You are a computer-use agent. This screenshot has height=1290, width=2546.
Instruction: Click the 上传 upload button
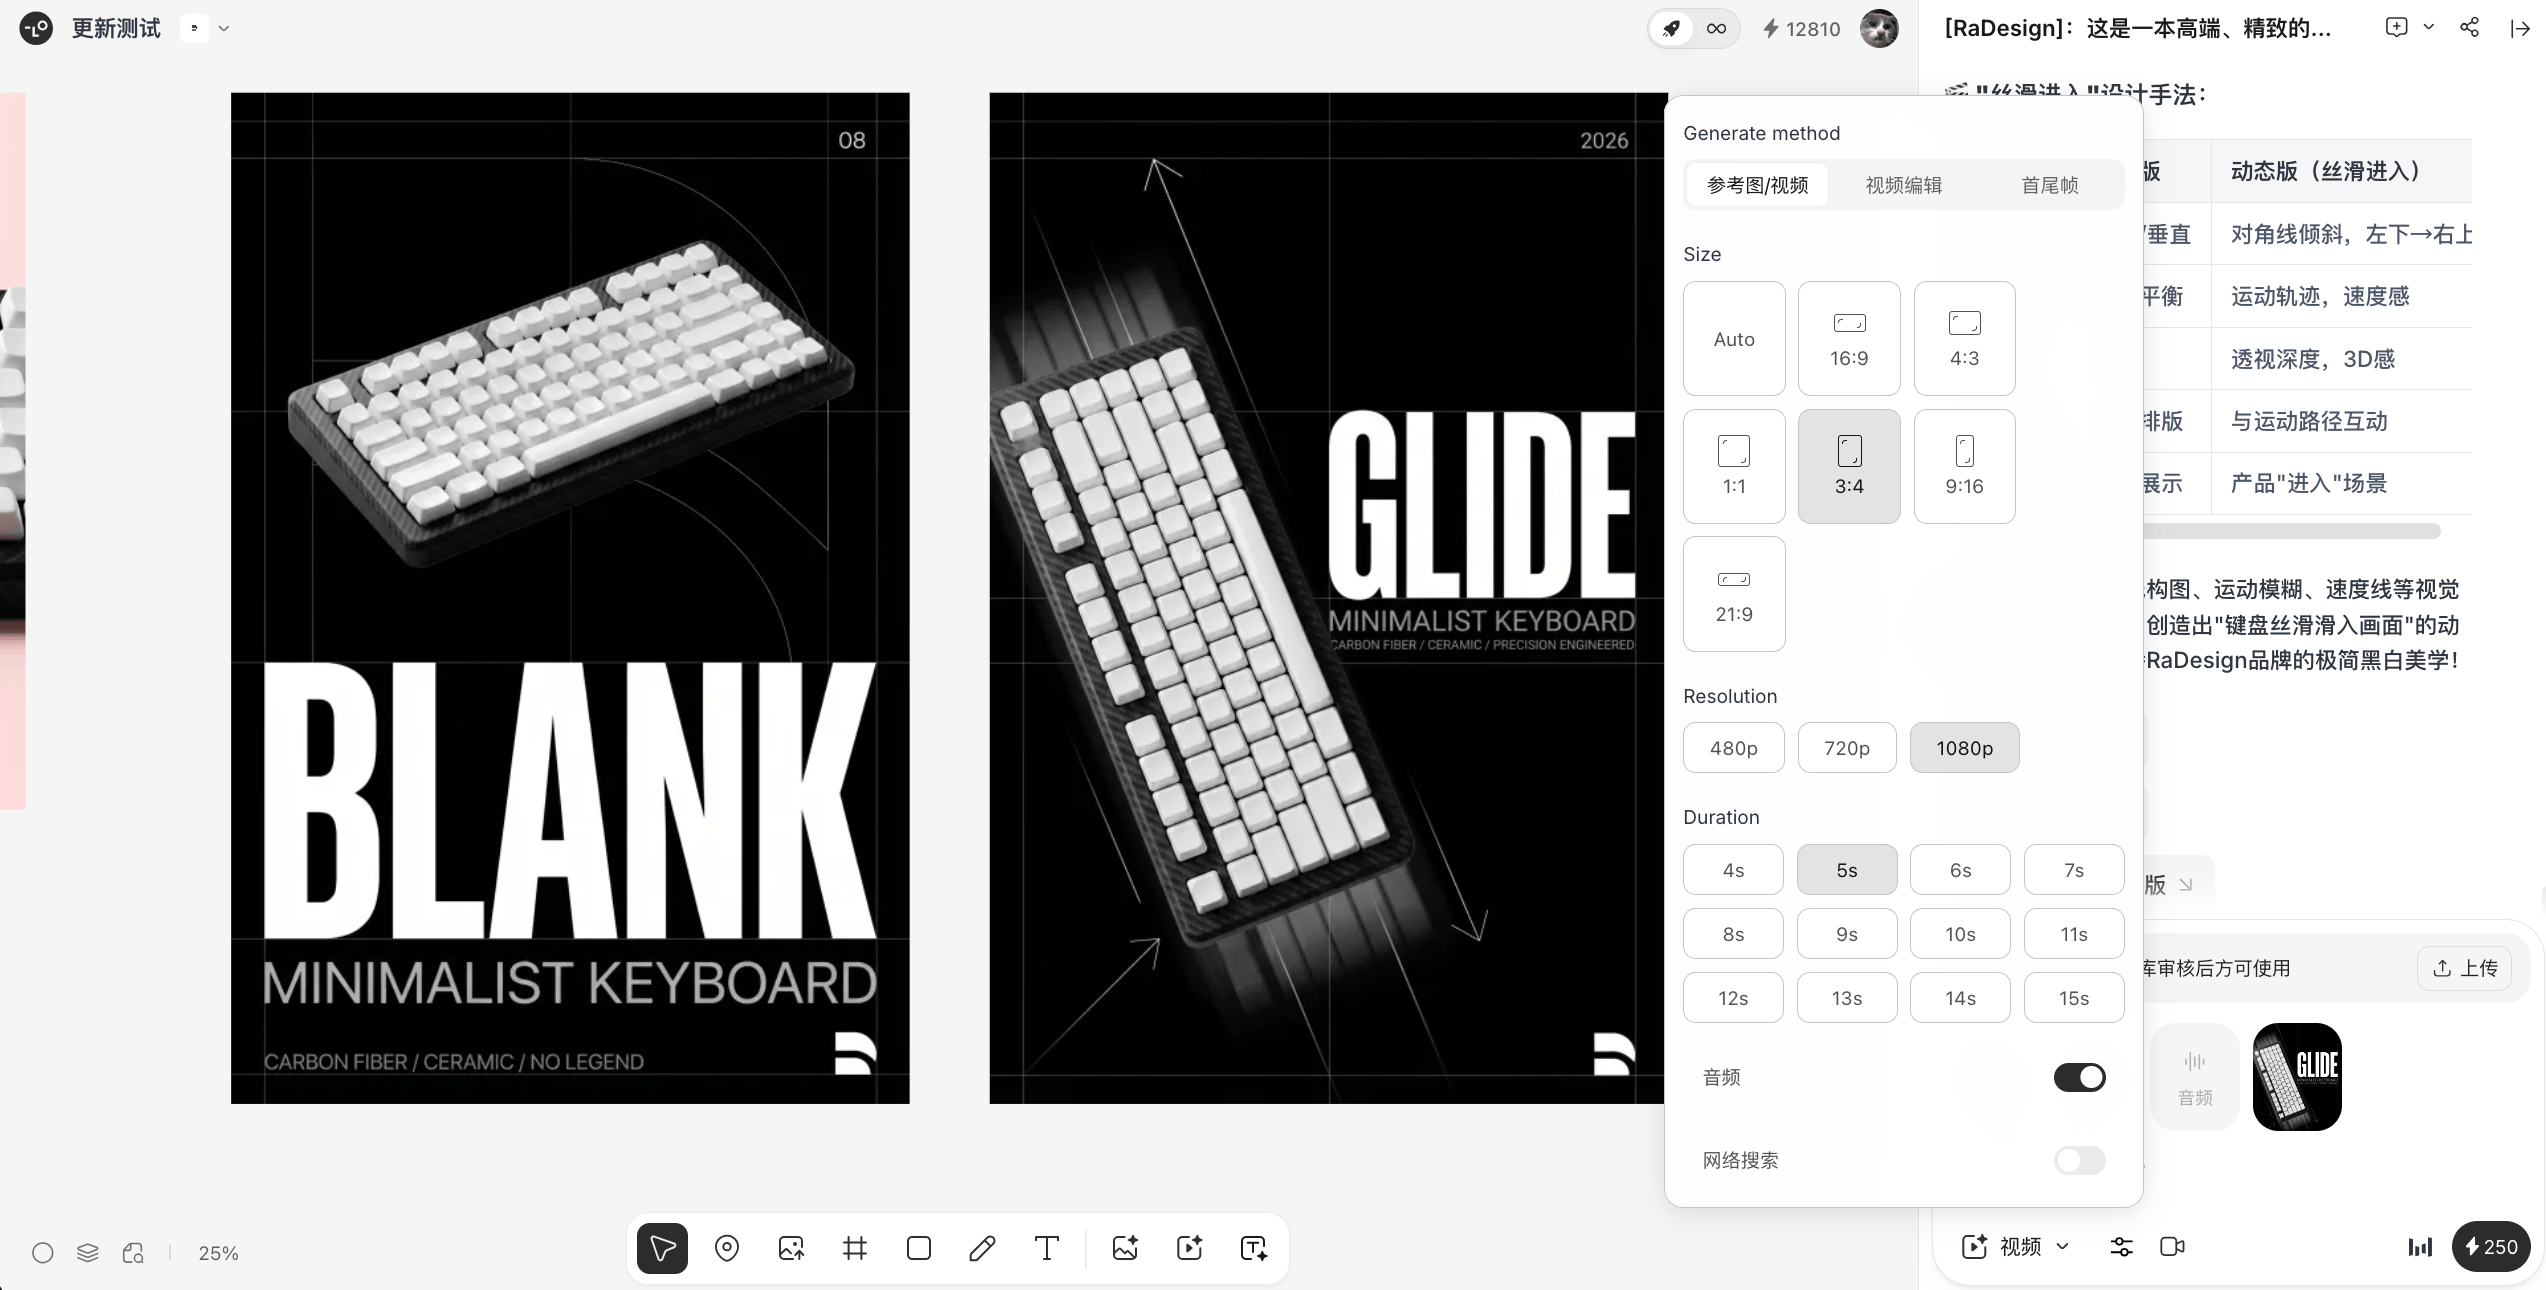[x=2464, y=968]
